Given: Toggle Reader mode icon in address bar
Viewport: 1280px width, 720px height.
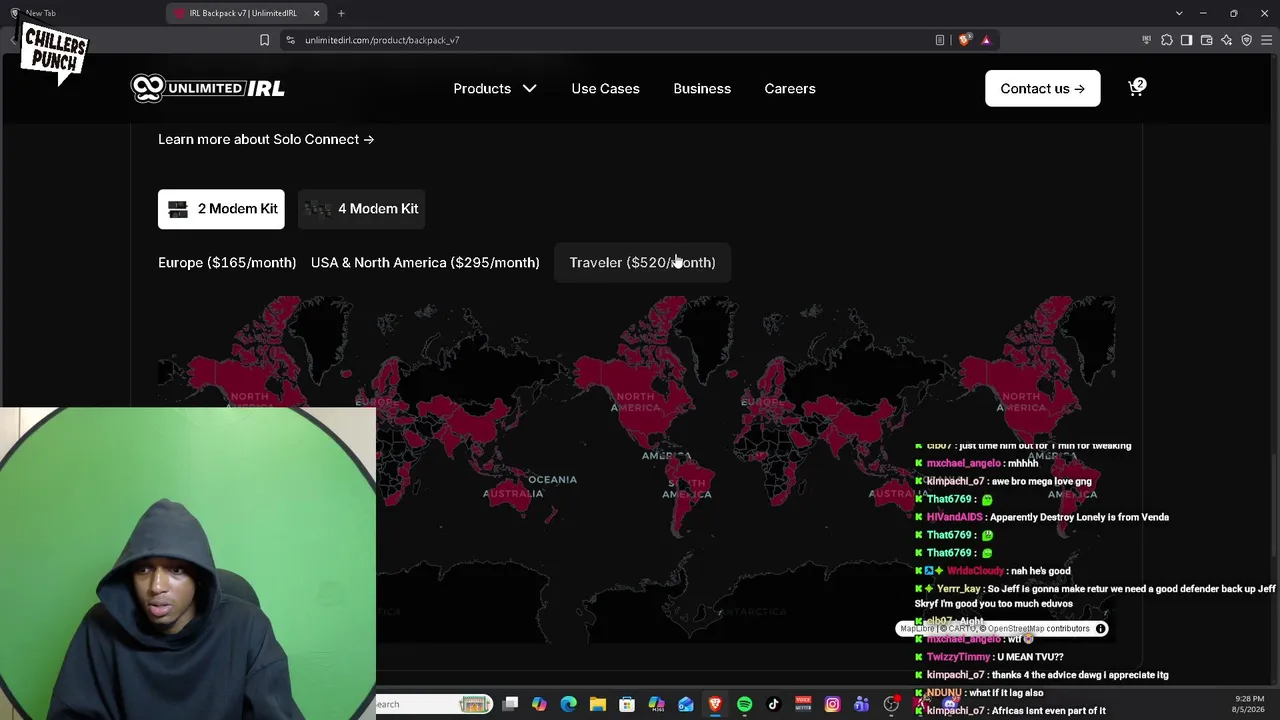Looking at the screenshot, I should (x=940, y=40).
